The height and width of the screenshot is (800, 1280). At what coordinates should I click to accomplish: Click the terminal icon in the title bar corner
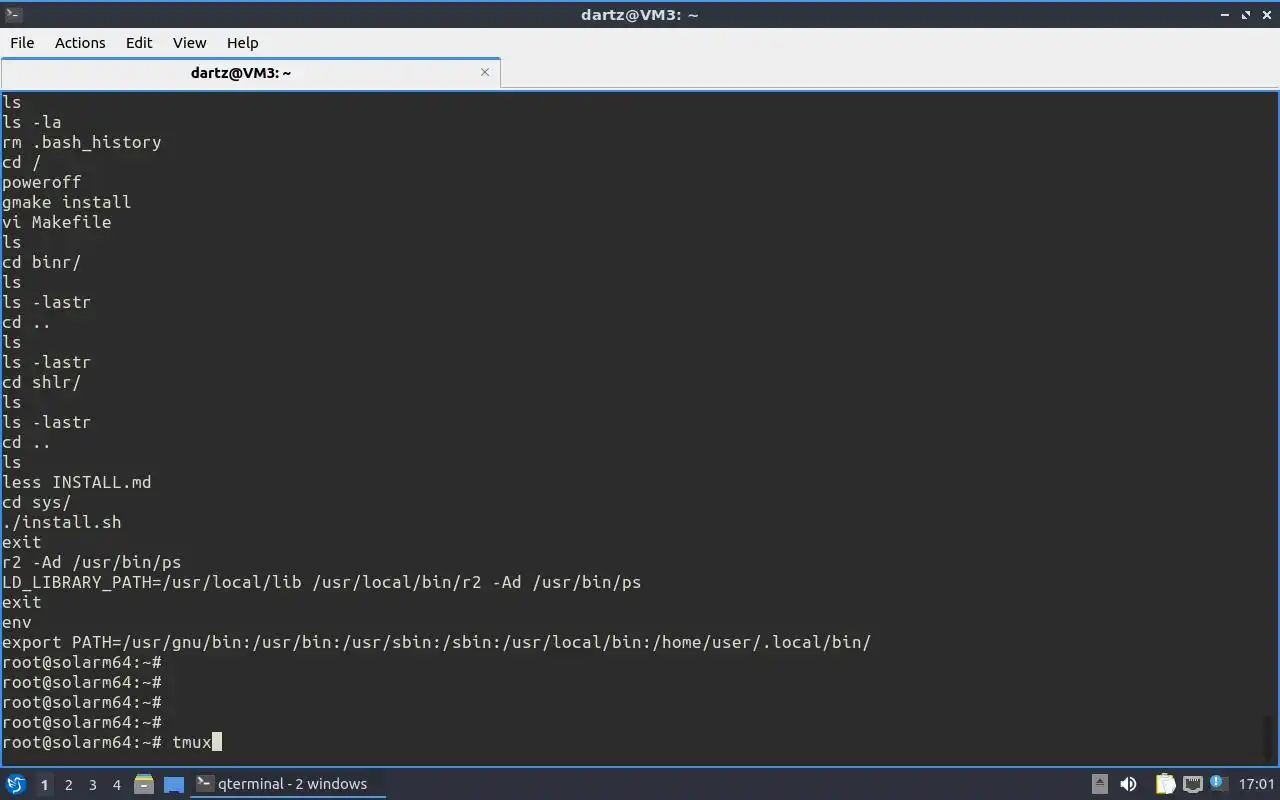pos(13,14)
